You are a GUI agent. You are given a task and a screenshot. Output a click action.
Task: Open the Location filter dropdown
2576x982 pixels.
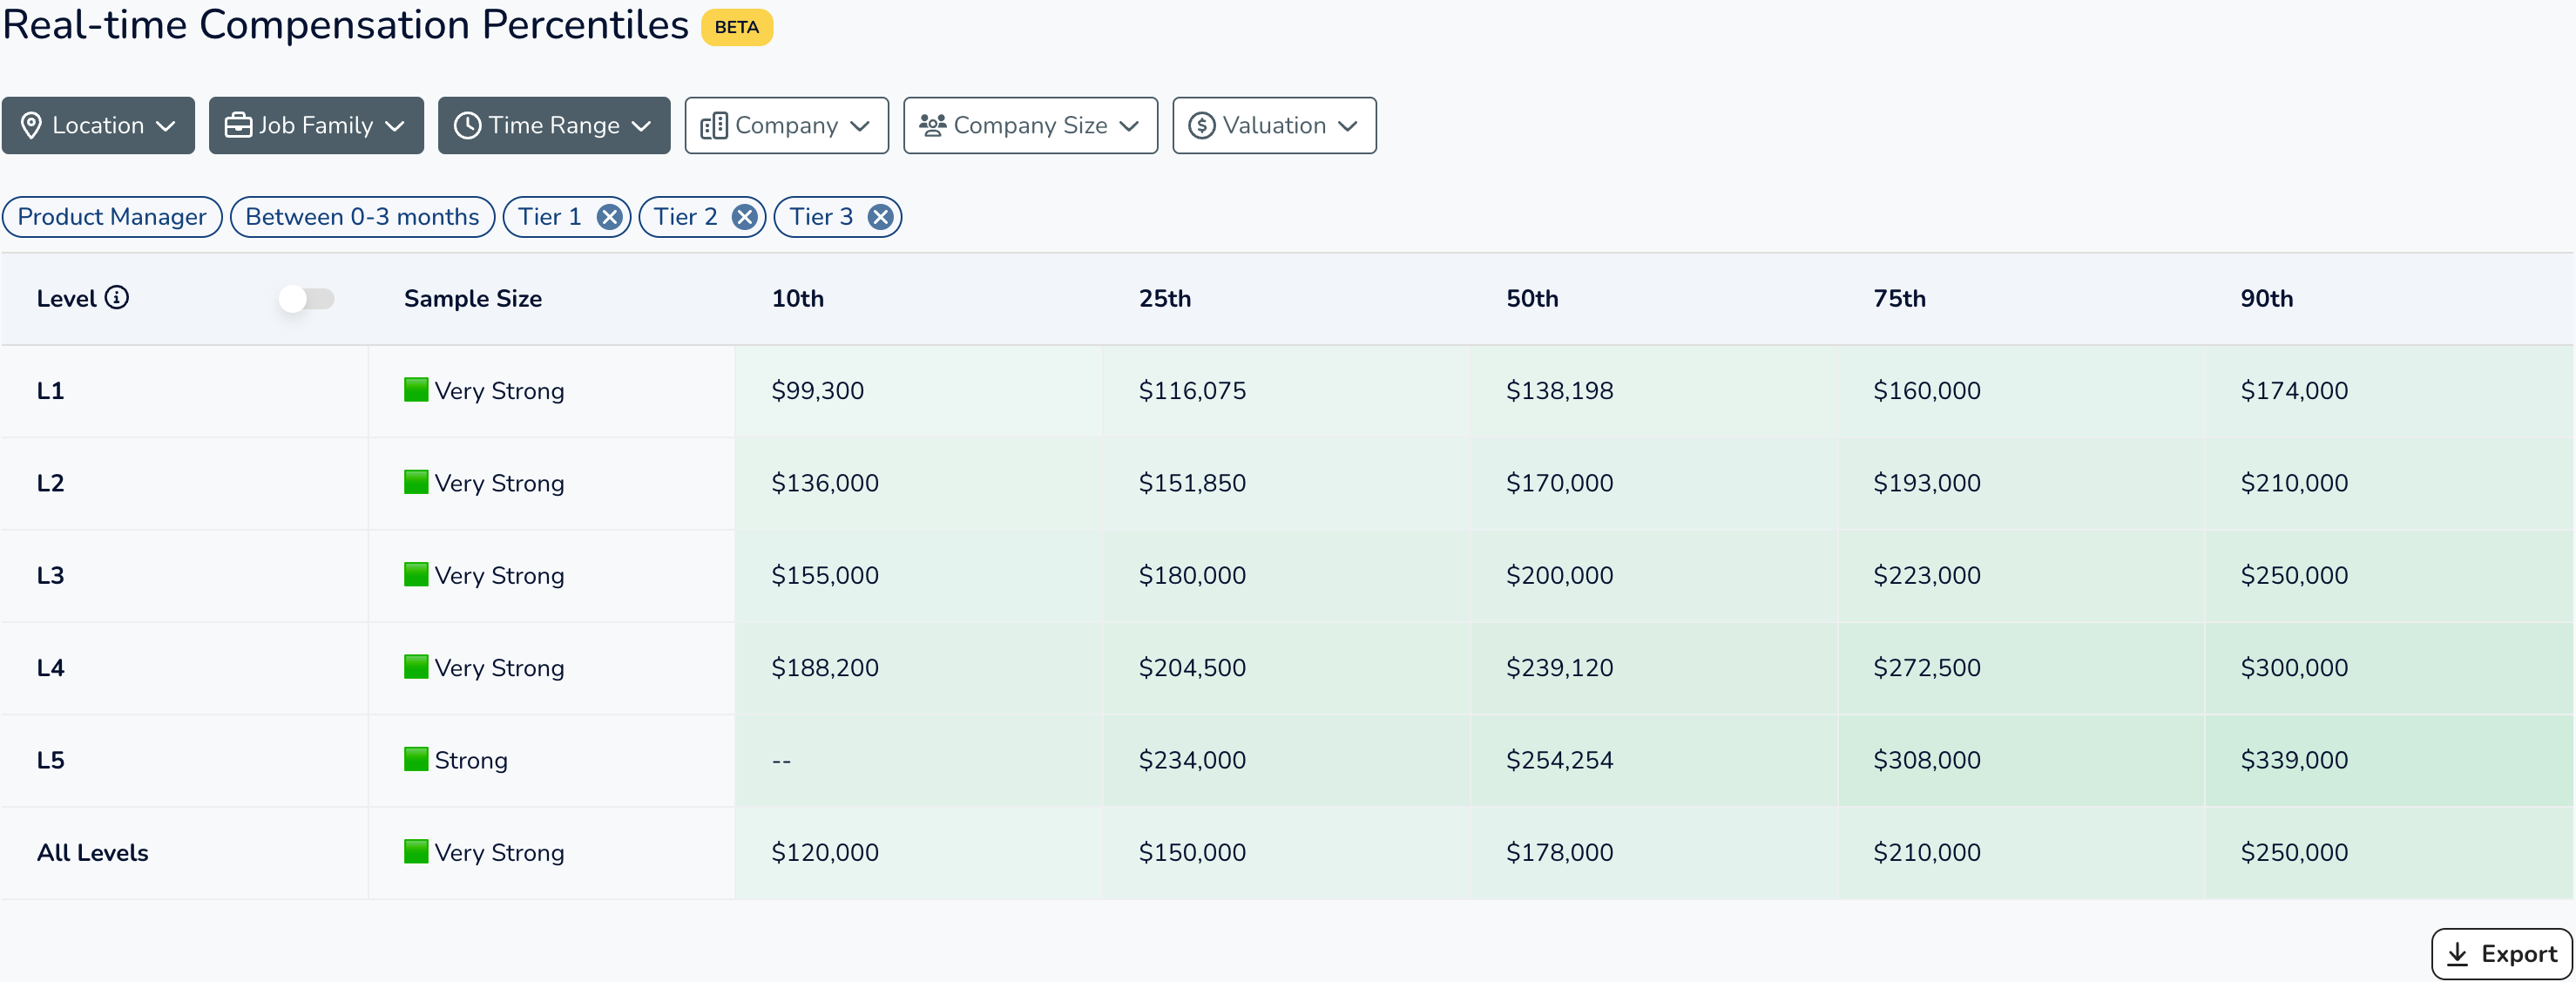tap(98, 125)
